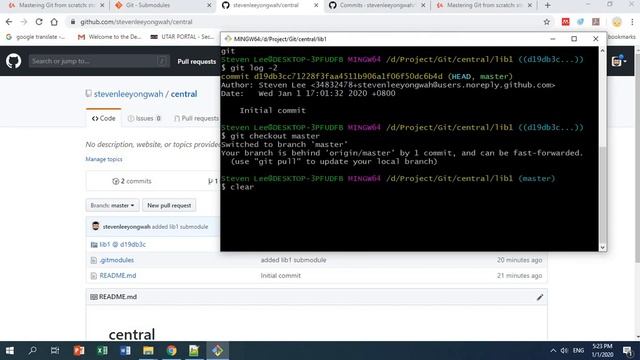Bookmark this page with the star icon
This screenshot has width=640, height=360.
547,22
